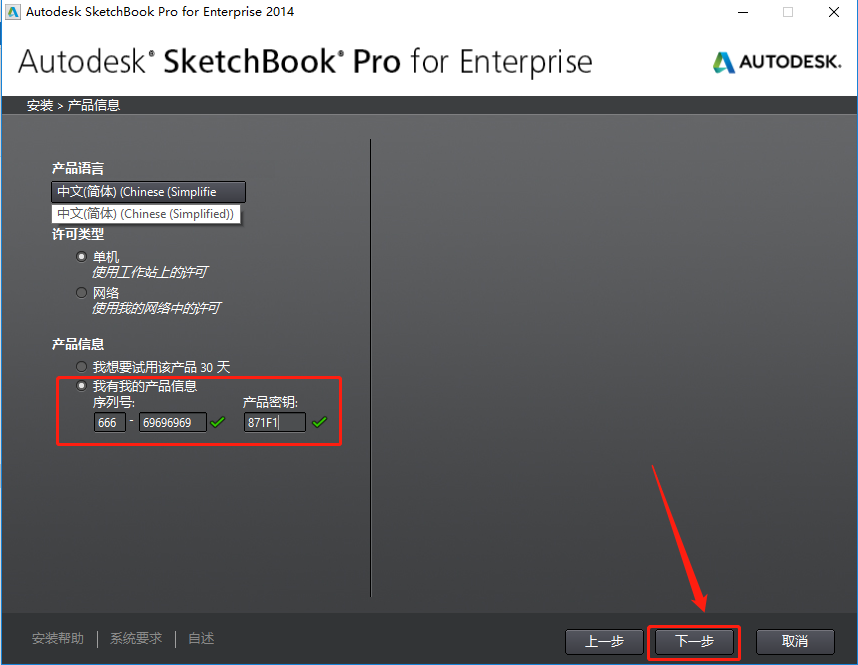
Task: Open the 自述 readme link
Action: point(201,638)
